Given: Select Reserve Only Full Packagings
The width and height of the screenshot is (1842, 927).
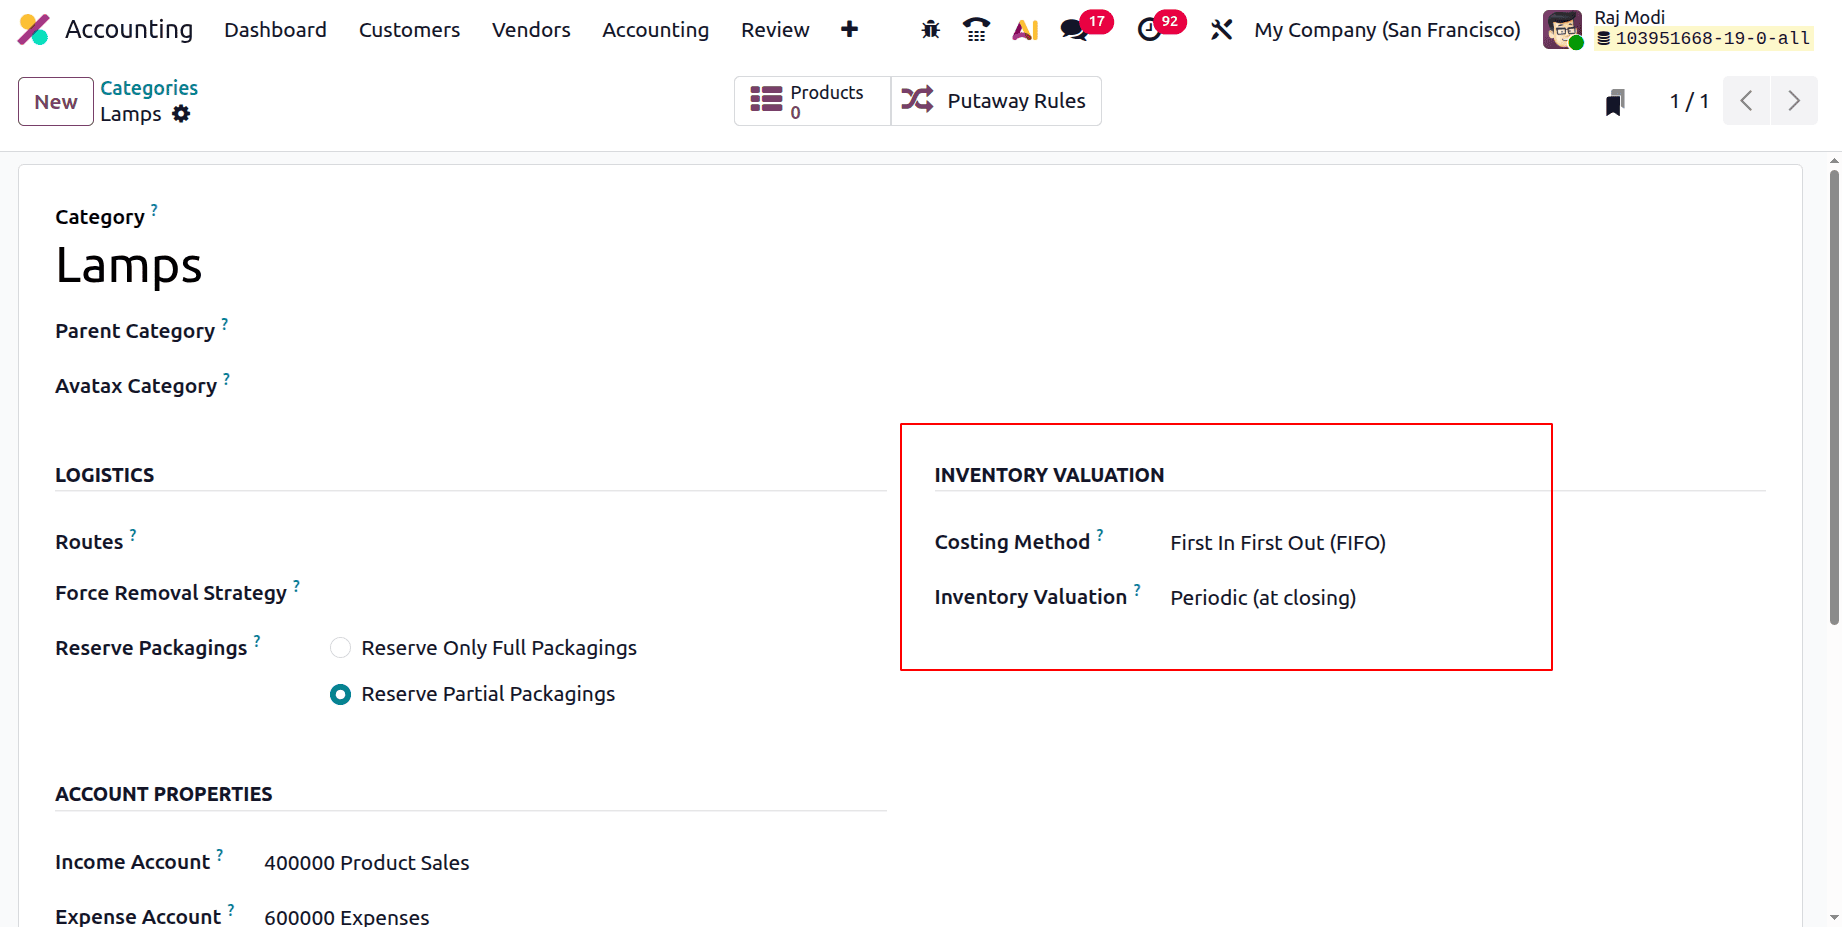Looking at the screenshot, I should tap(340, 647).
